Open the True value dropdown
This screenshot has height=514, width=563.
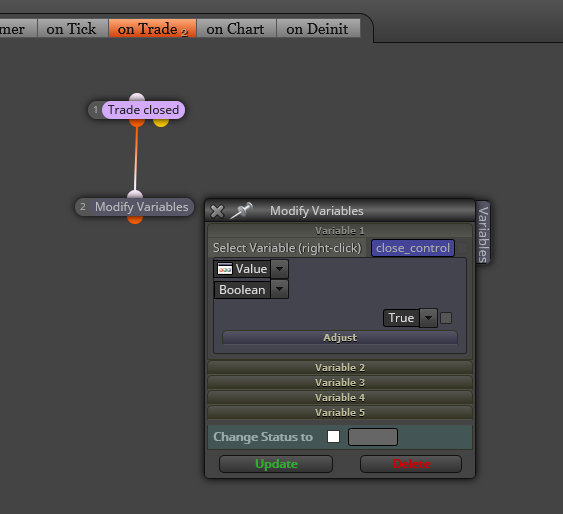428,318
